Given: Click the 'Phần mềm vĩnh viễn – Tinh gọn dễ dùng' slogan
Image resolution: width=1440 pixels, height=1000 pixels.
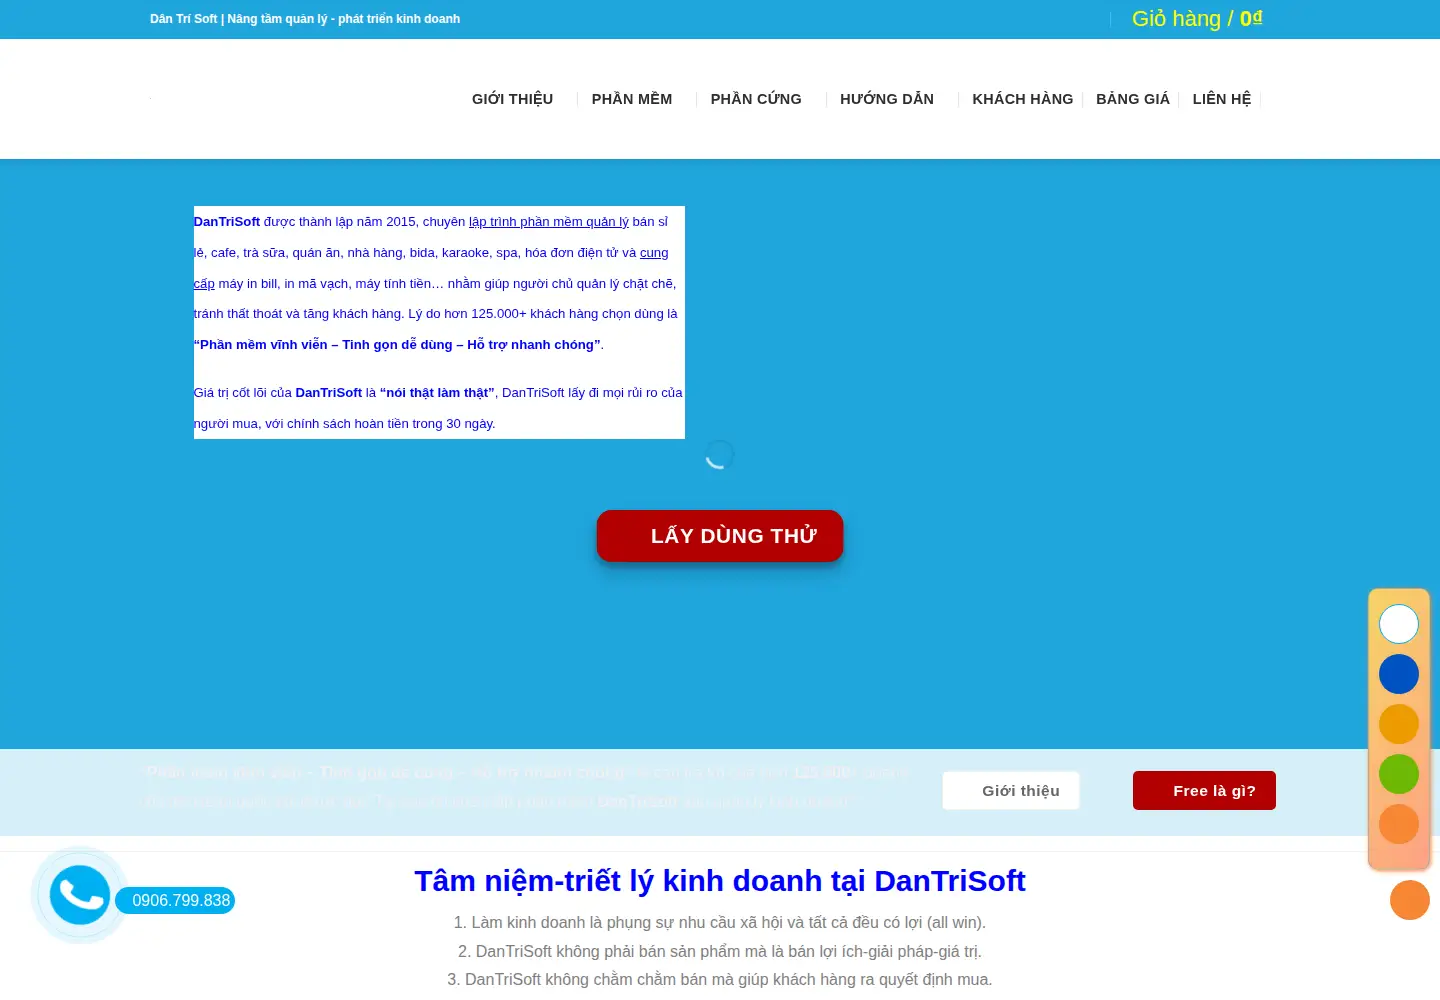Looking at the screenshot, I should (398, 345).
